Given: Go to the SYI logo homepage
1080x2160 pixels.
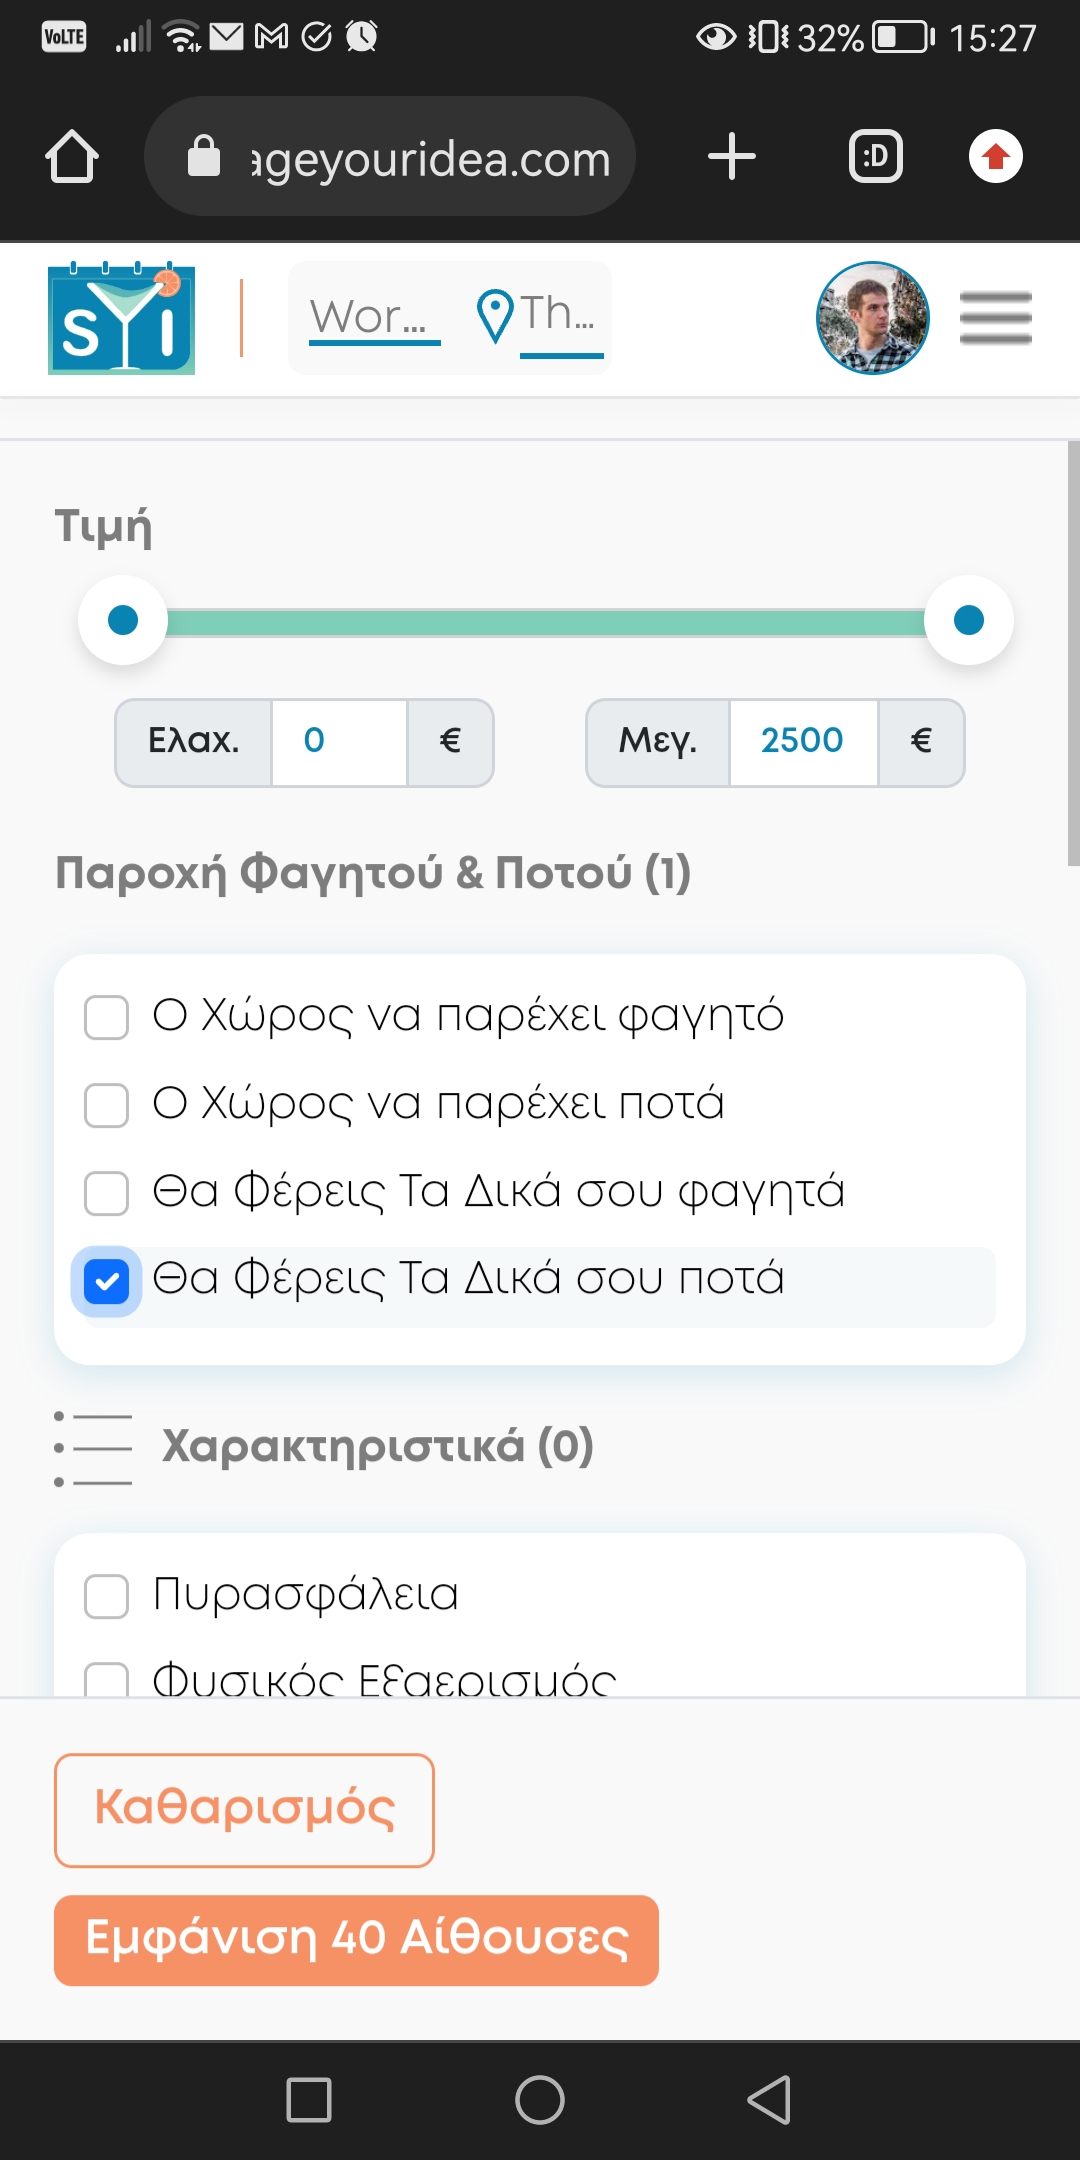Looking at the screenshot, I should (122, 320).
